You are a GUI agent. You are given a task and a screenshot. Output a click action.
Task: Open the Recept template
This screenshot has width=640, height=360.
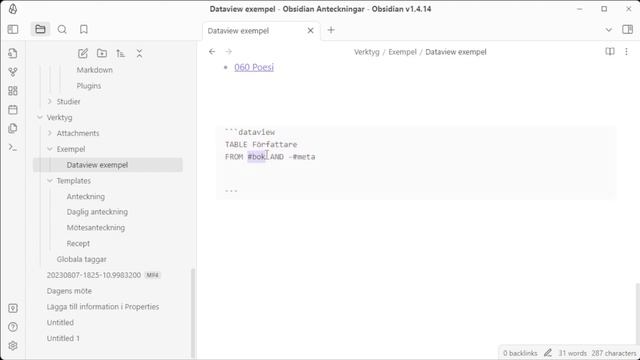click(x=78, y=243)
